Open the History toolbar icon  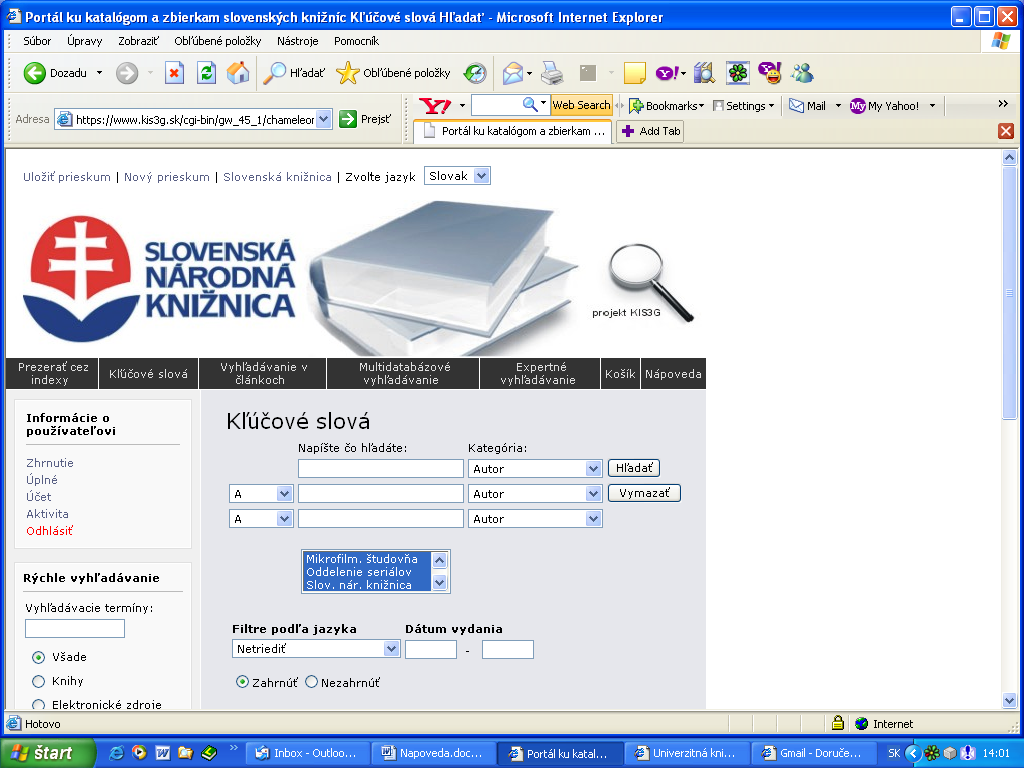pyautogui.click(x=475, y=73)
